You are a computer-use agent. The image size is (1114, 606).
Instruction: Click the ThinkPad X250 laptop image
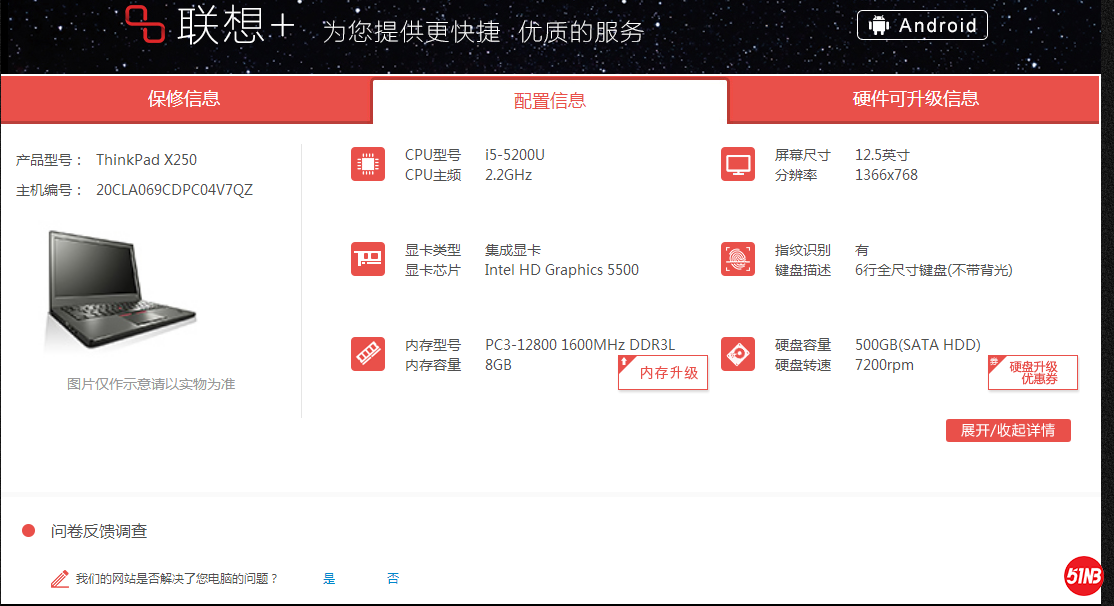[121, 290]
